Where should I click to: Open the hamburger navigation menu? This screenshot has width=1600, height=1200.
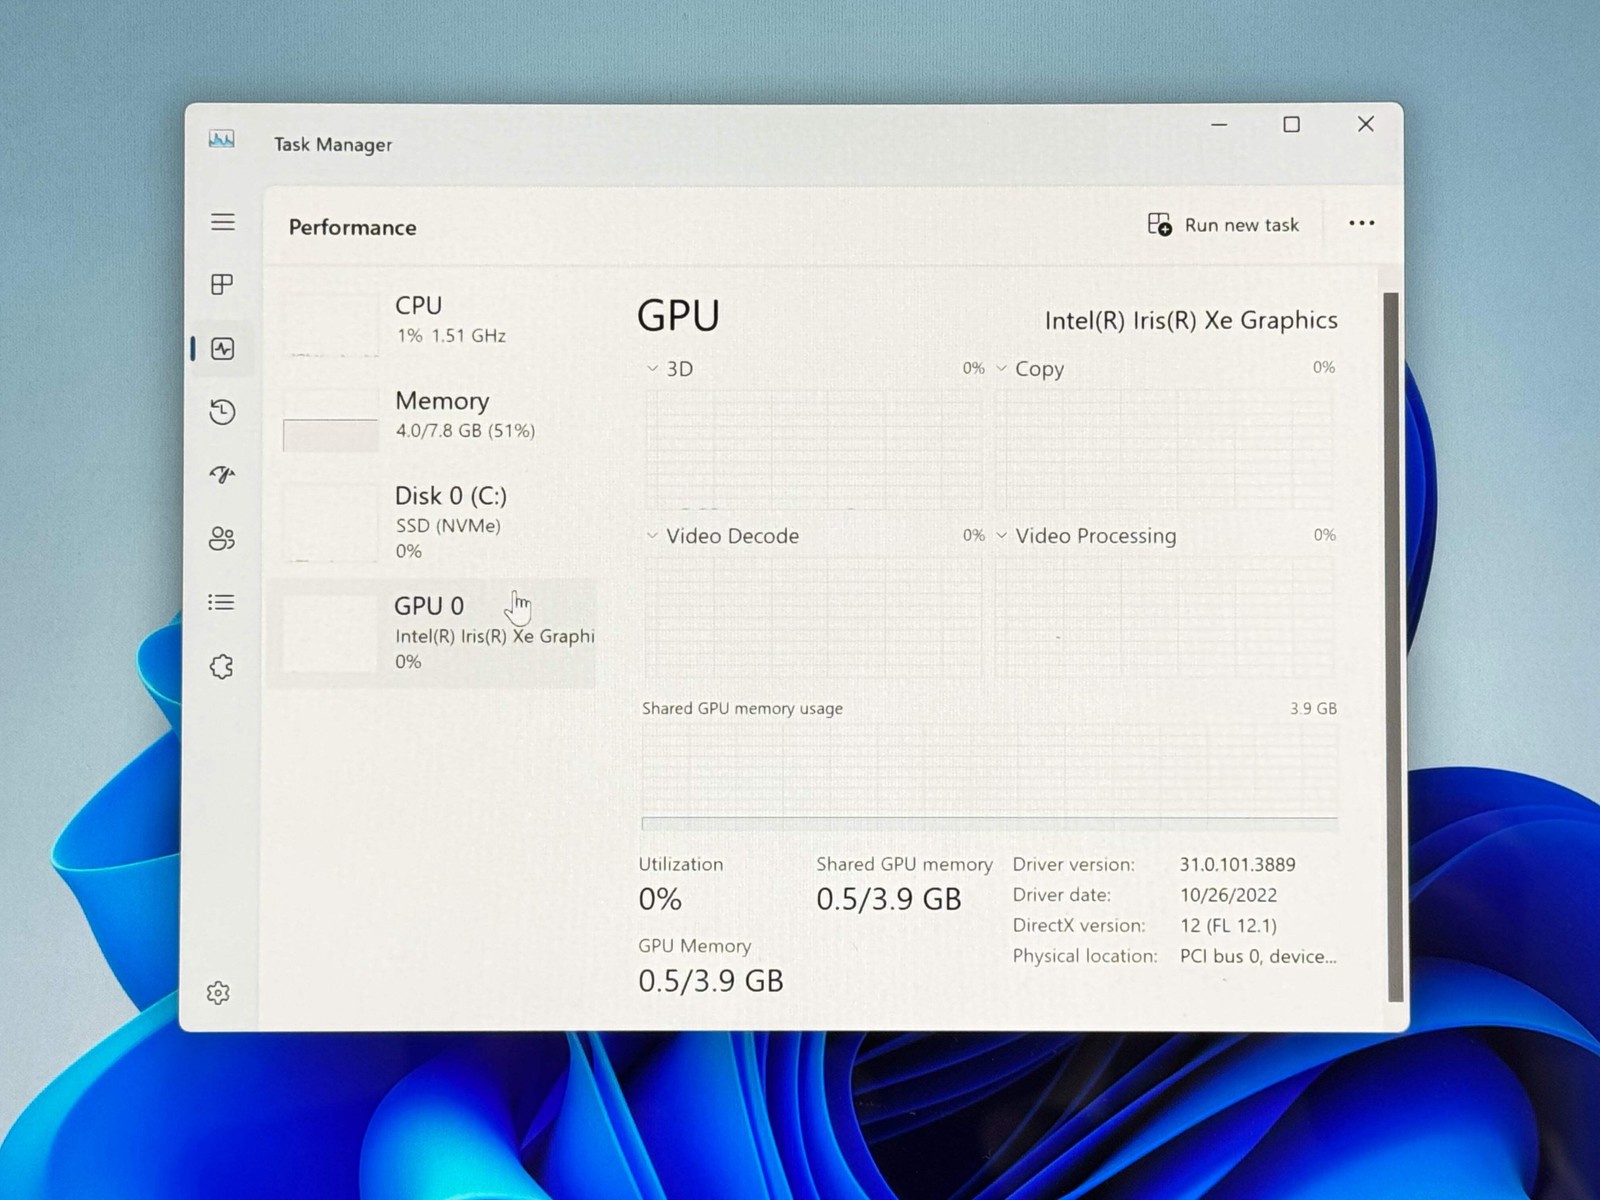[x=223, y=222]
